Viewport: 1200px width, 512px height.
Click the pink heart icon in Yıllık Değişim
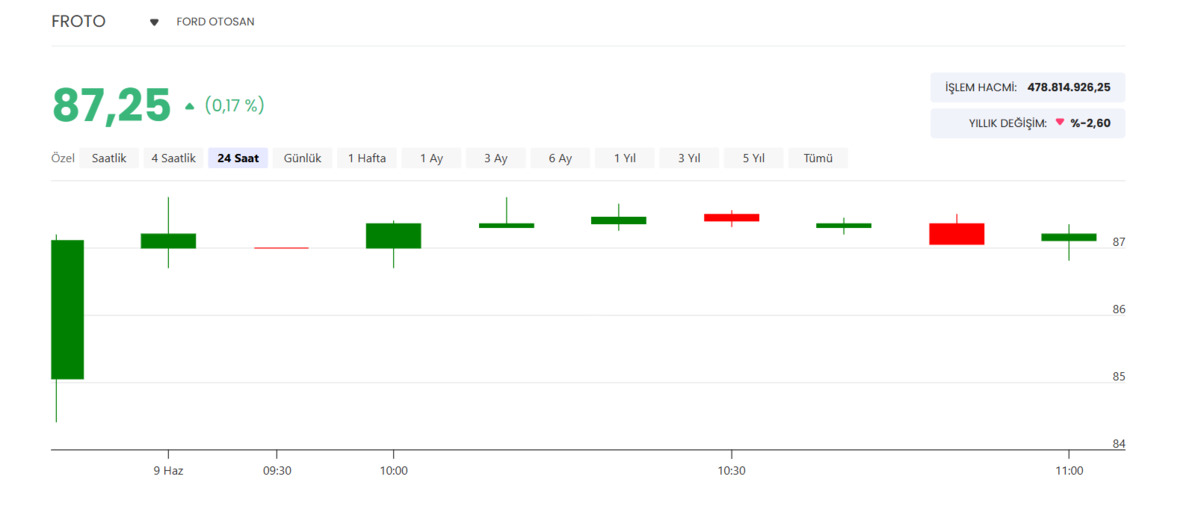[x=1060, y=123]
